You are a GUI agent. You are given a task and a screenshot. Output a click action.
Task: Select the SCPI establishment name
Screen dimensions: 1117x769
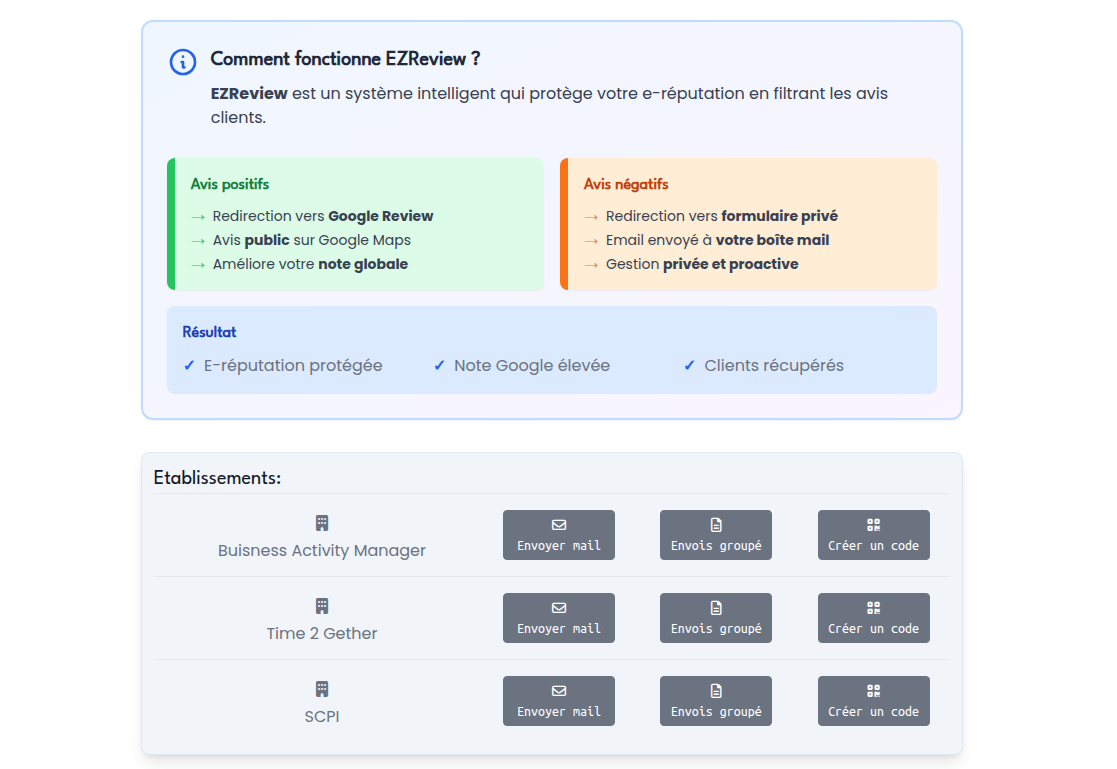(321, 716)
